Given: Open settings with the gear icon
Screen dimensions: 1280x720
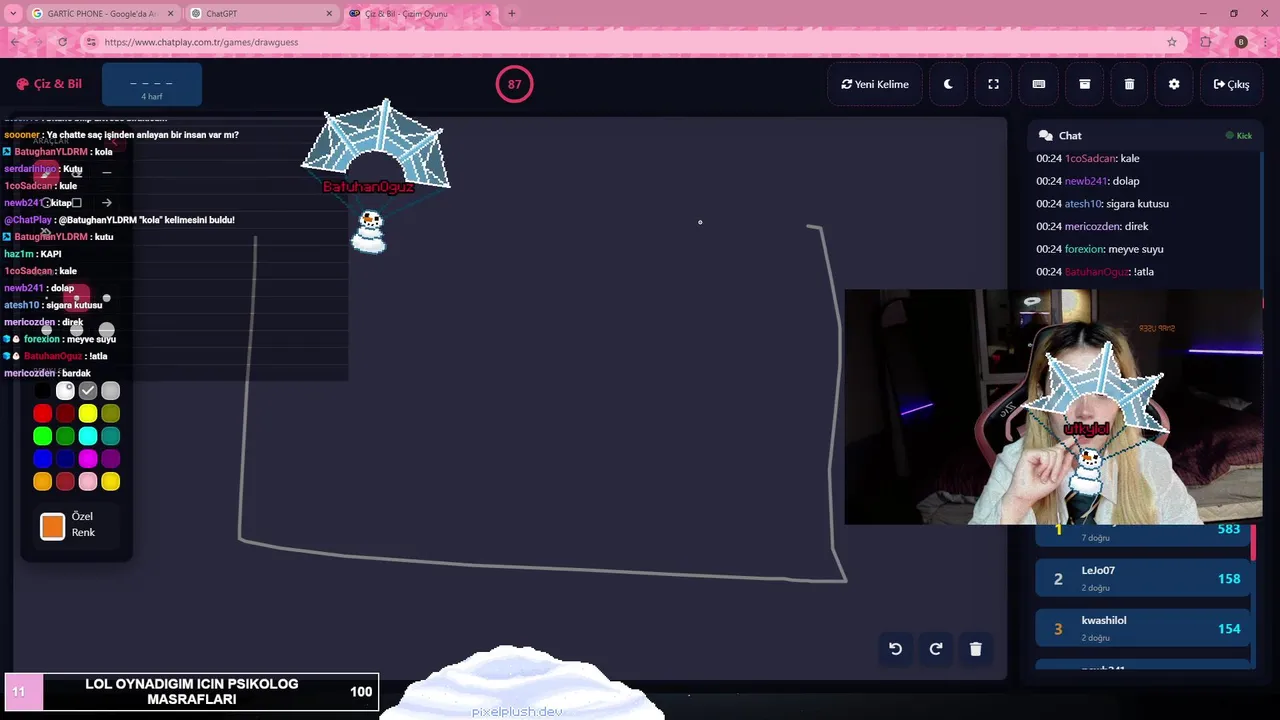Looking at the screenshot, I should point(1174,84).
